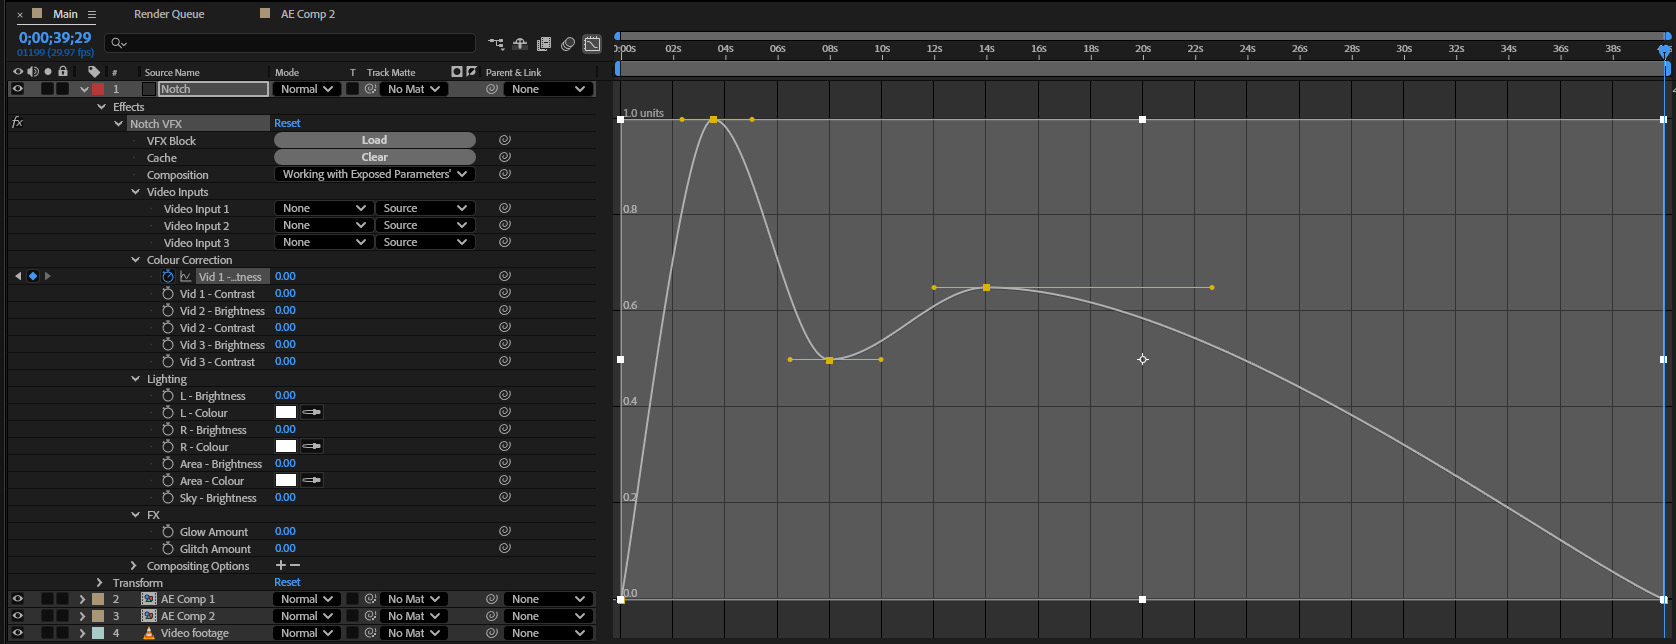Click the Frame Blending toolbar icon

click(544, 44)
